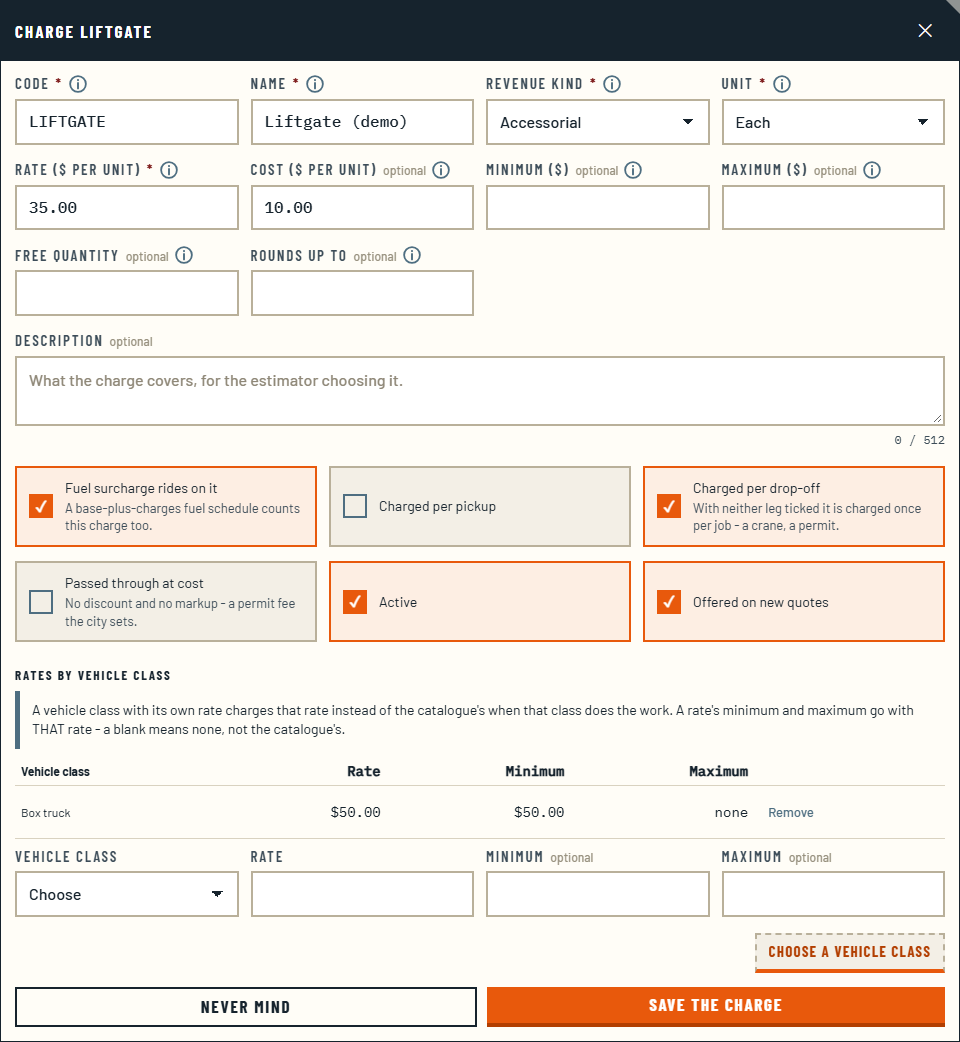Show info for the Name field
This screenshot has width=960, height=1042.
(x=315, y=84)
